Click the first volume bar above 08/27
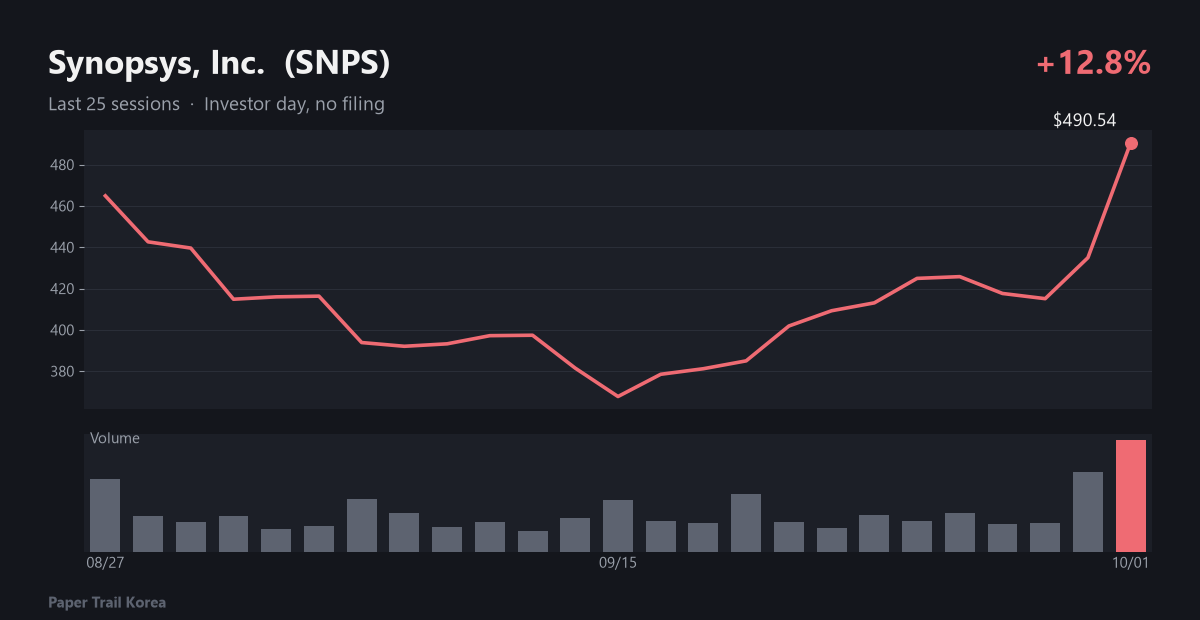 click(105, 515)
